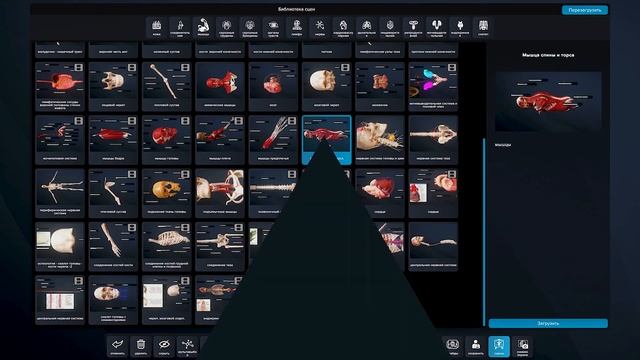Open the long leg bone joint scene thumbnail

pos(167,87)
